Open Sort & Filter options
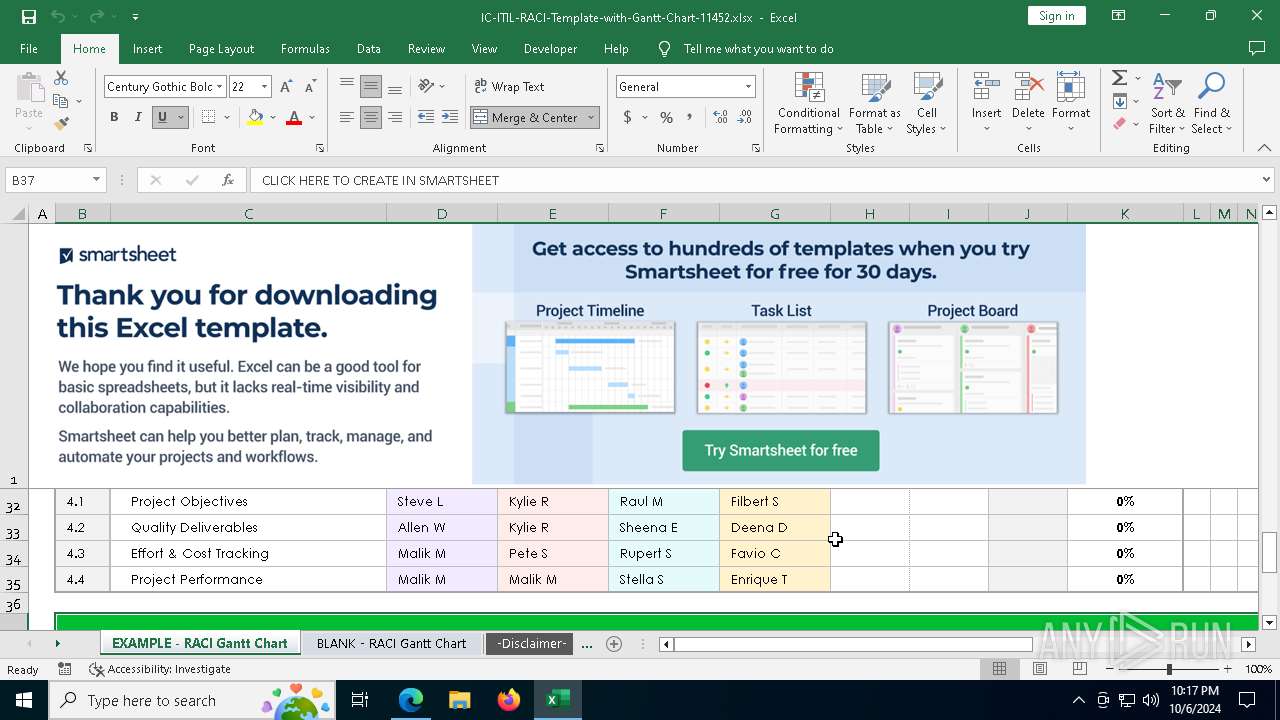 coord(1167,104)
